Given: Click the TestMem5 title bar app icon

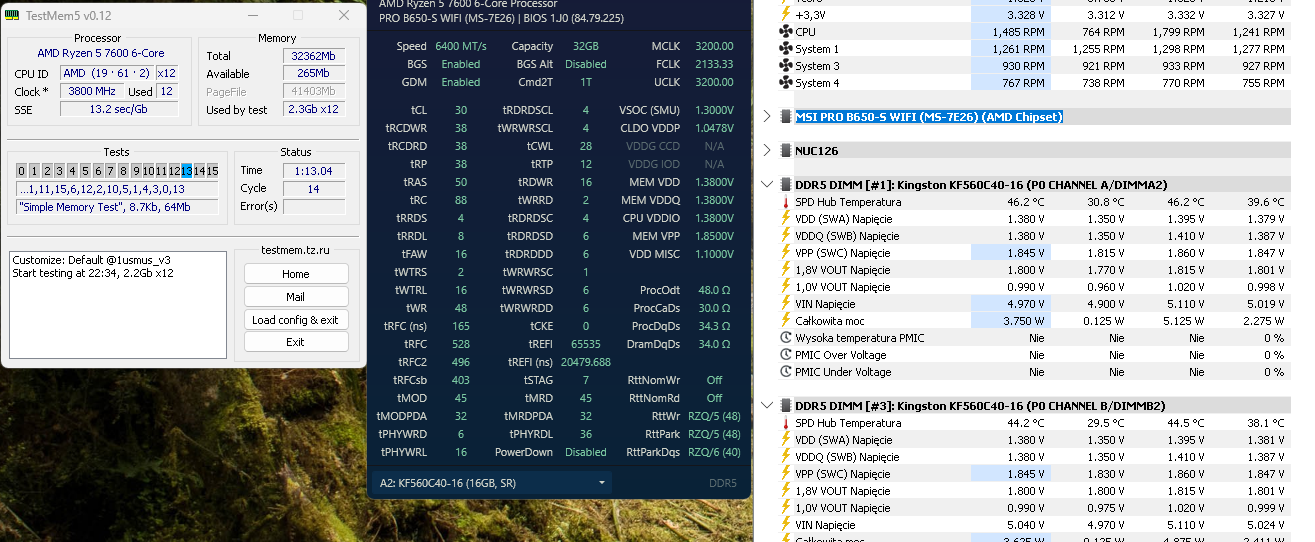Looking at the screenshot, I should coord(12,16).
